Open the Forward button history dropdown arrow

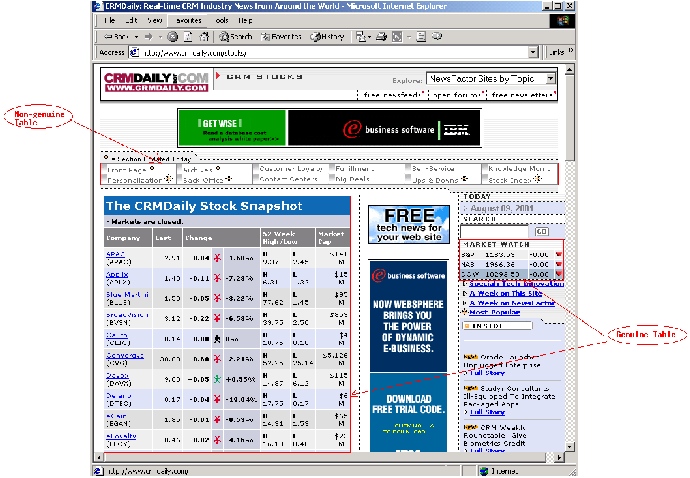click(x=160, y=37)
